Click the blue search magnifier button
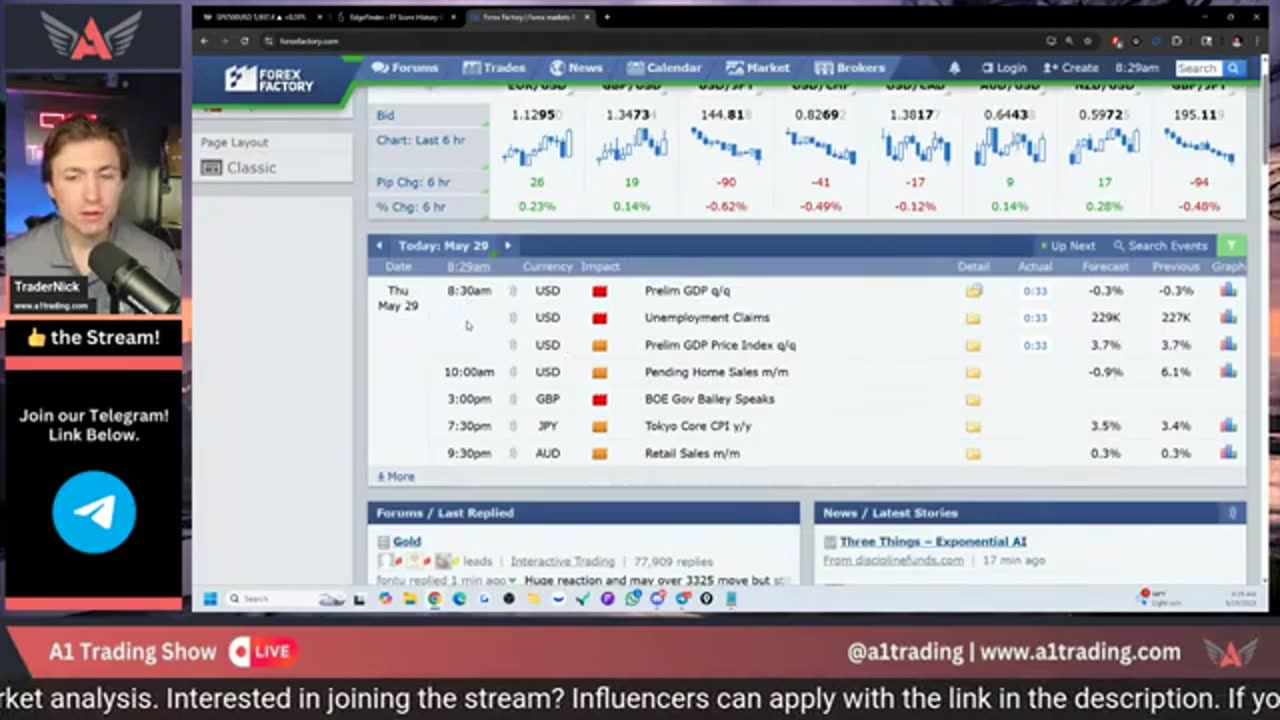Screen dimensions: 1280x720 (x=1233, y=68)
